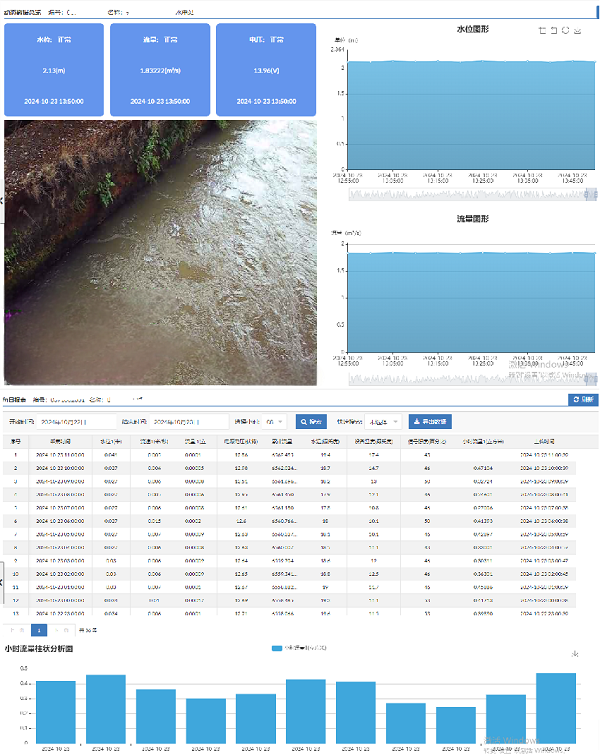Screen dimensions: 600x755
Task: Click the search button with magnifier icon
Action: [x=311, y=422]
